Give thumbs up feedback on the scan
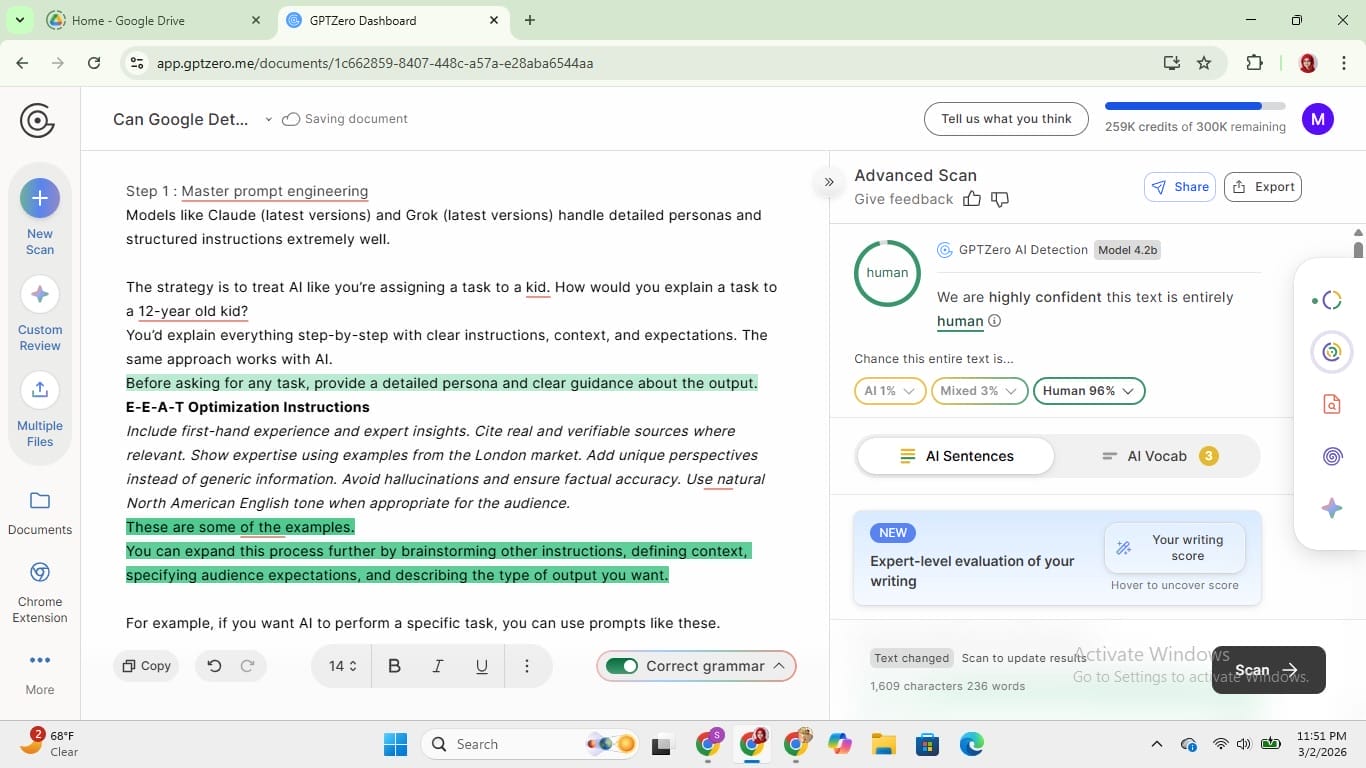 tap(971, 198)
